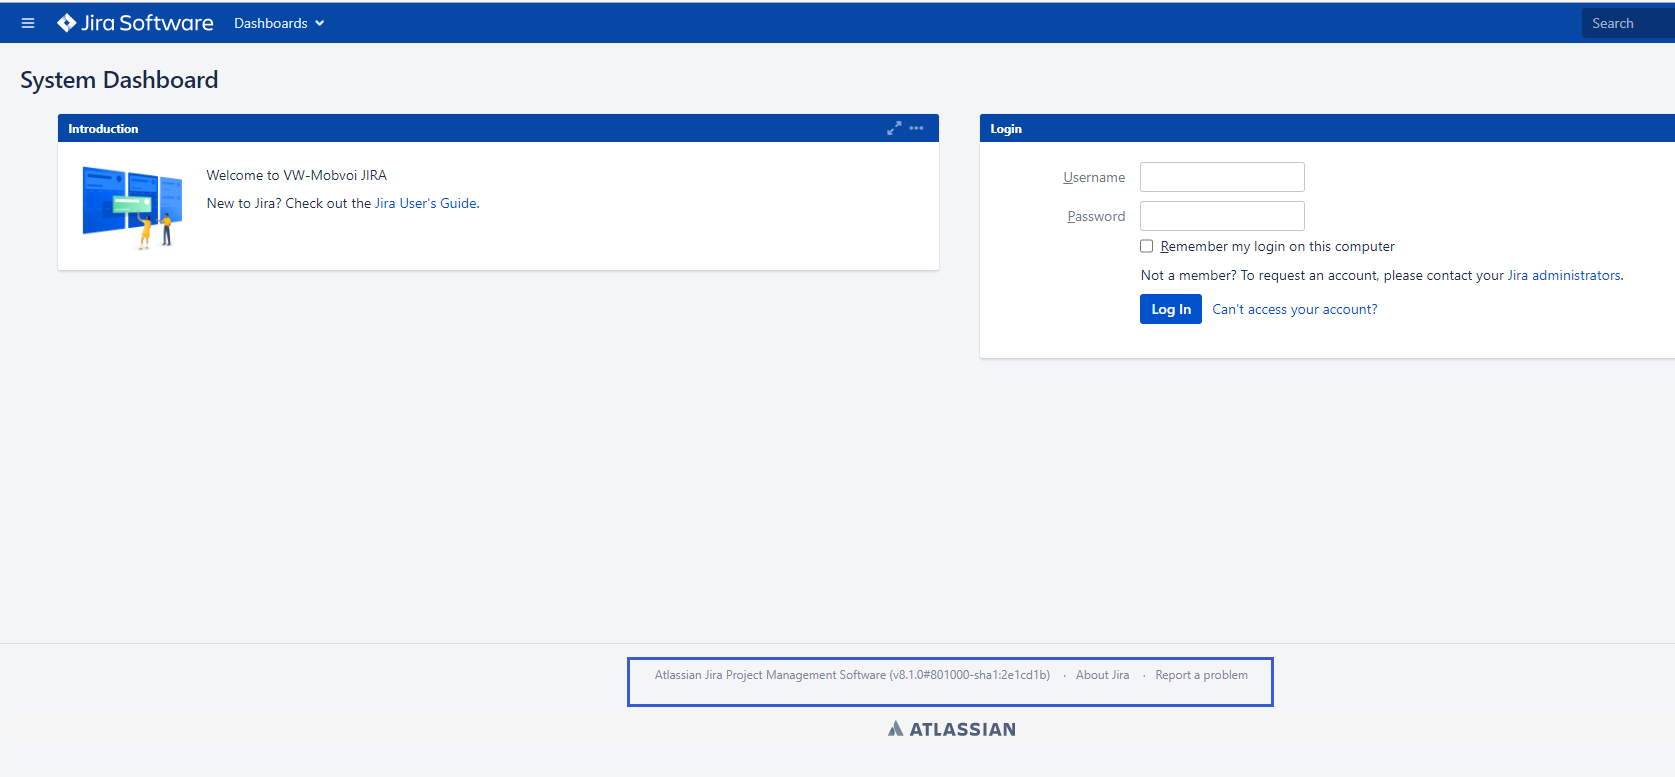This screenshot has height=777, width=1675.
Task: Follow the Jira administrators link
Action: point(1564,275)
